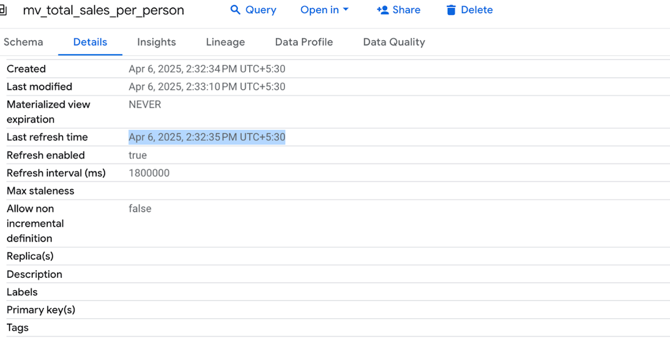Click the NEVER expiration value

click(145, 105)
